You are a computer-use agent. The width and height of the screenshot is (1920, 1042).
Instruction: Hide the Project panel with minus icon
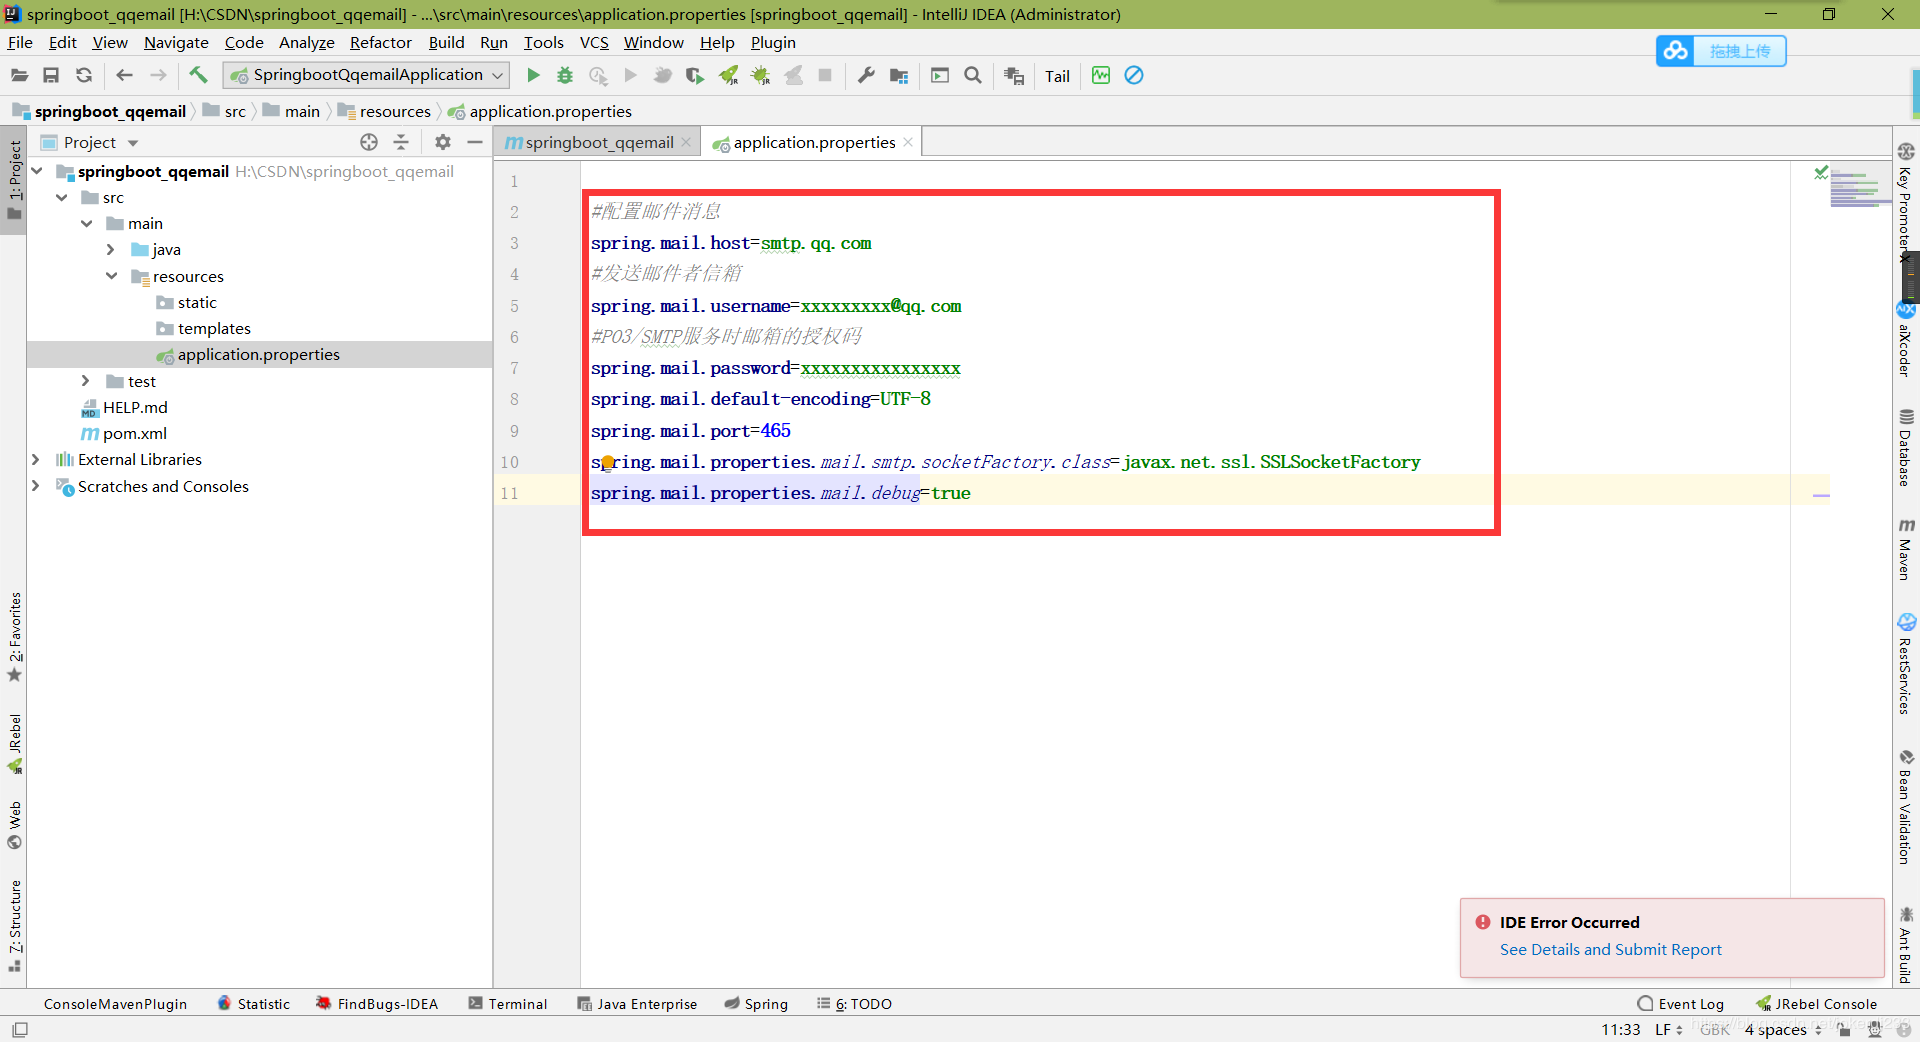475,142
